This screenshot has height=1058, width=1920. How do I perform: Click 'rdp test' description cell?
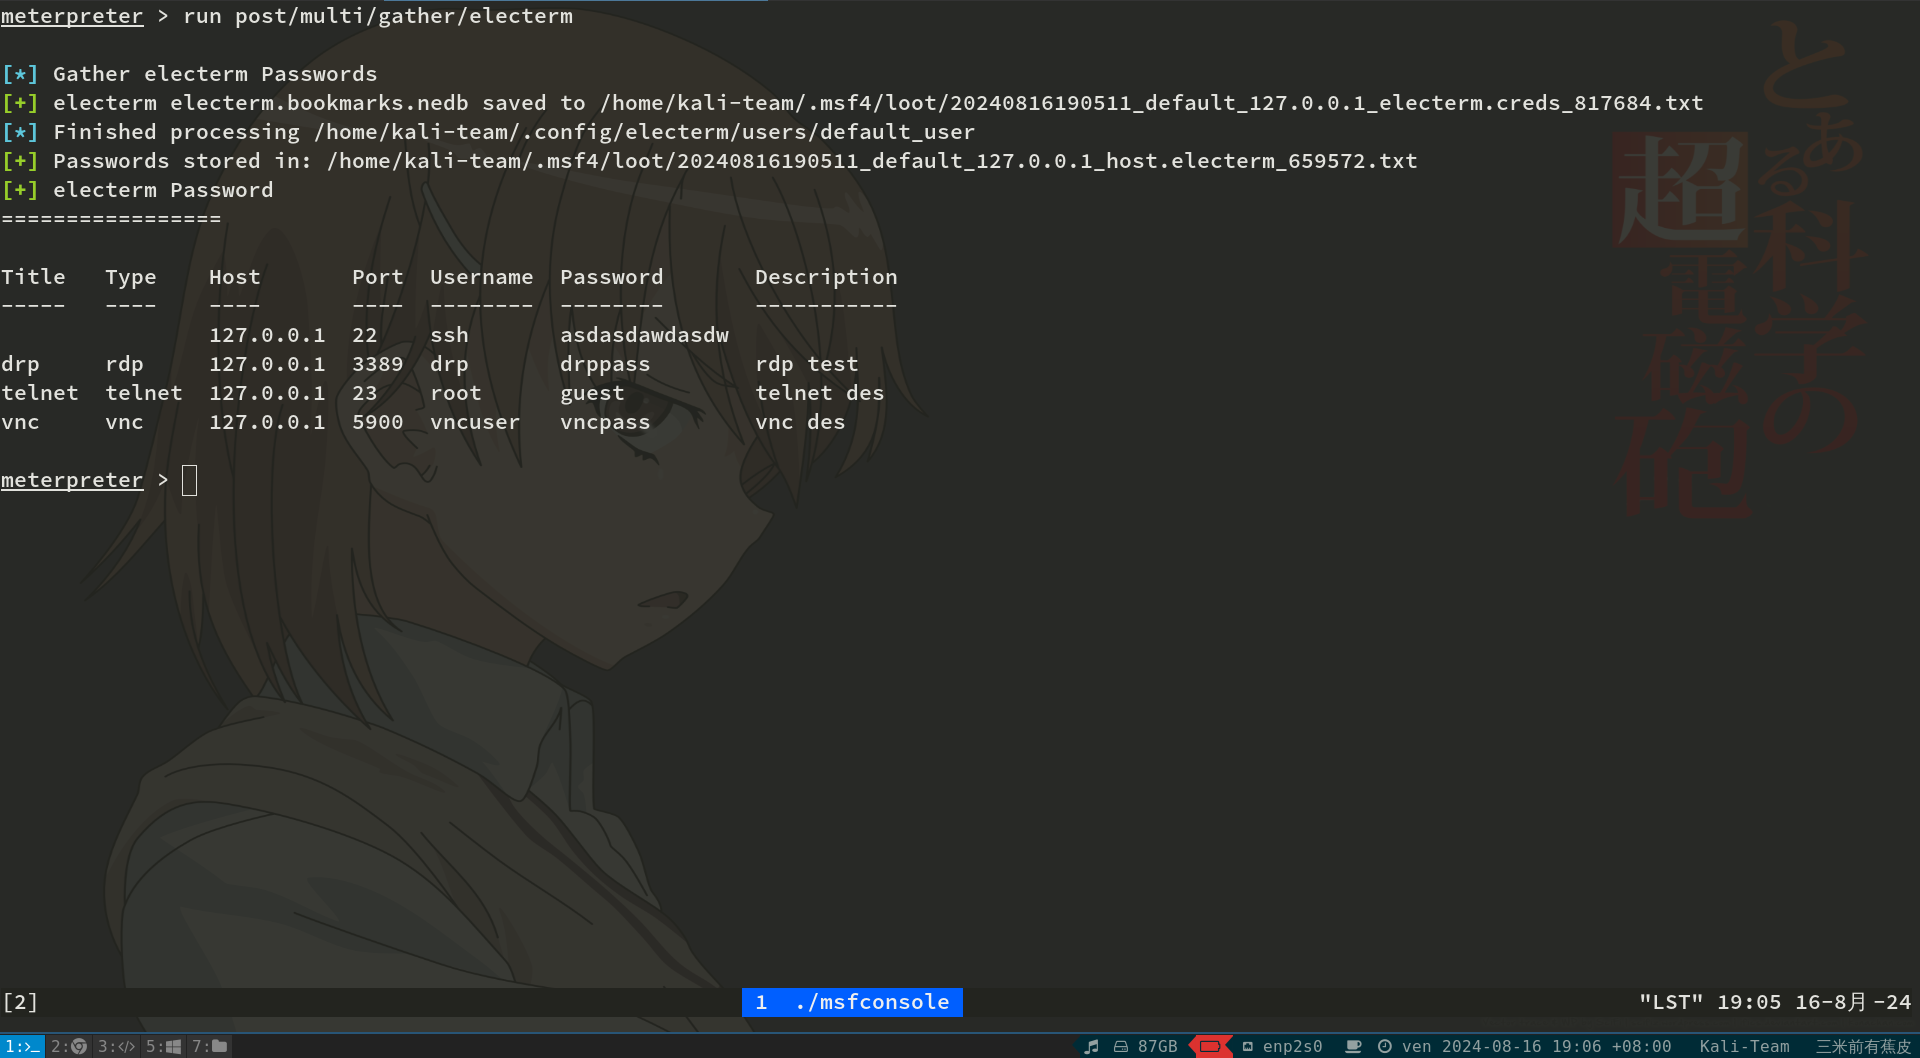click(x=807, y=364)
